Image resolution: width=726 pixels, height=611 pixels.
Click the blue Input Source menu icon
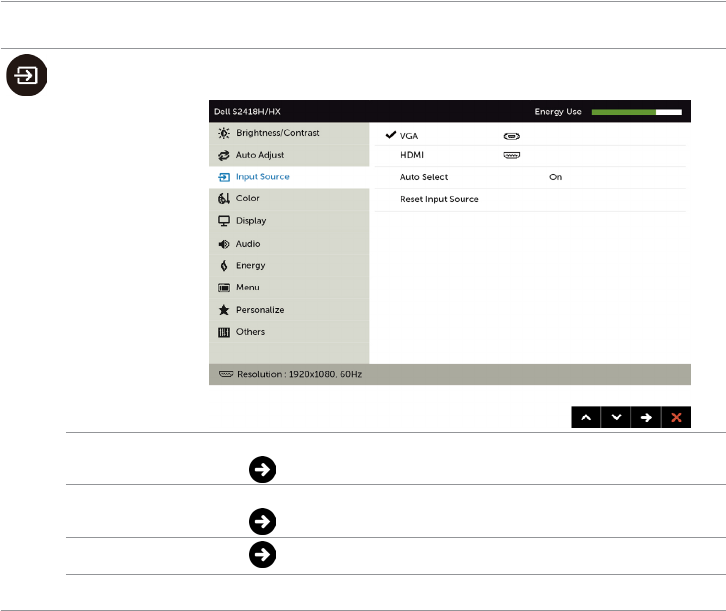(x=224, y=177)
